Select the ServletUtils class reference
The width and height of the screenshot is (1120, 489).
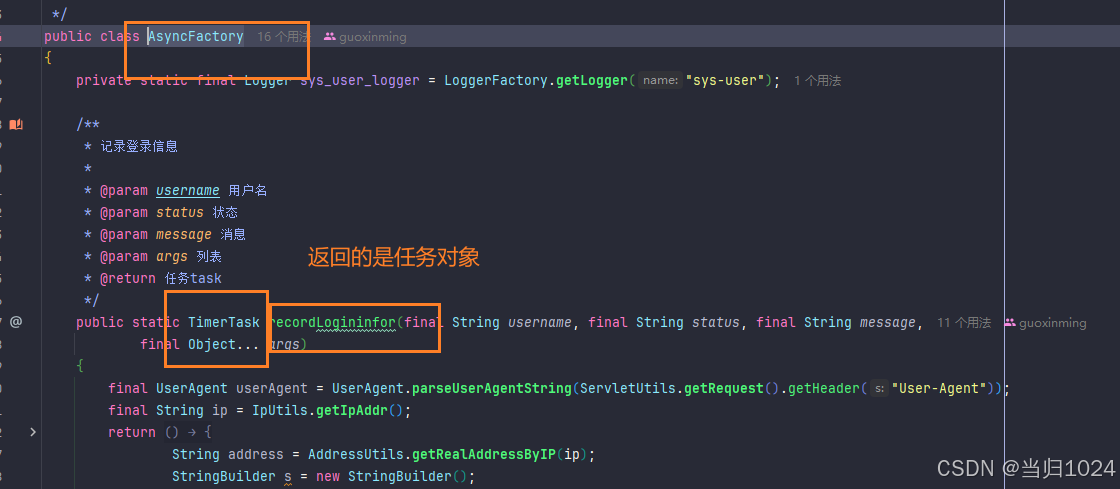coord(628,388)
